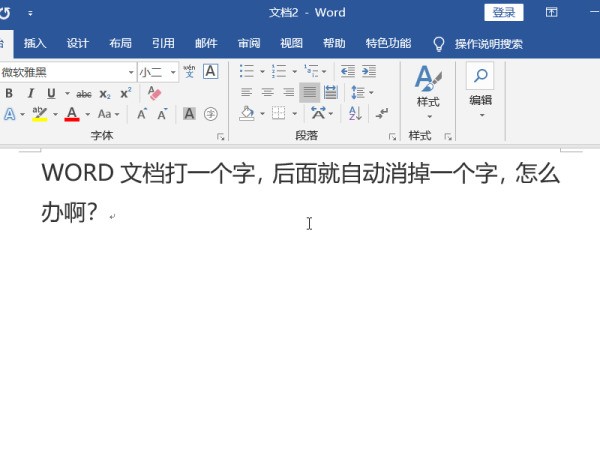The width and height of the screenshot is (600, 450).
Task: Click the increase indent icon
Action: 369,71
